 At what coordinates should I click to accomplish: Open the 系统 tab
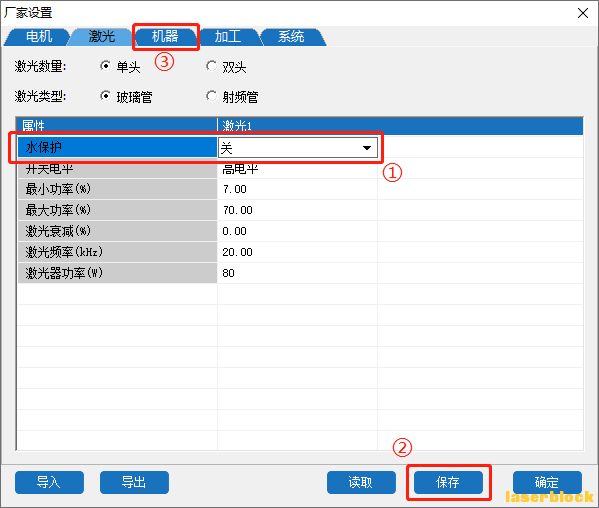(291, 37)
